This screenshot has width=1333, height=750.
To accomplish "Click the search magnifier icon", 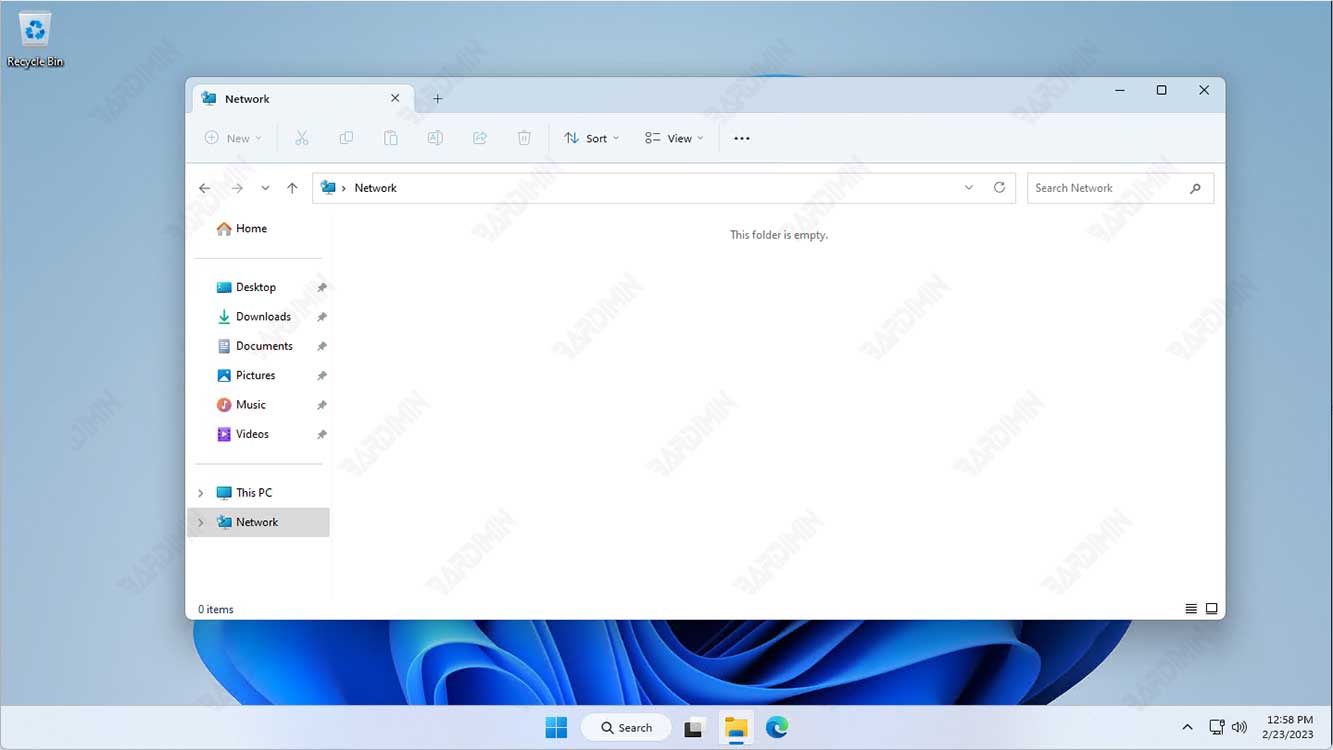I will (x=1195, y=188).
